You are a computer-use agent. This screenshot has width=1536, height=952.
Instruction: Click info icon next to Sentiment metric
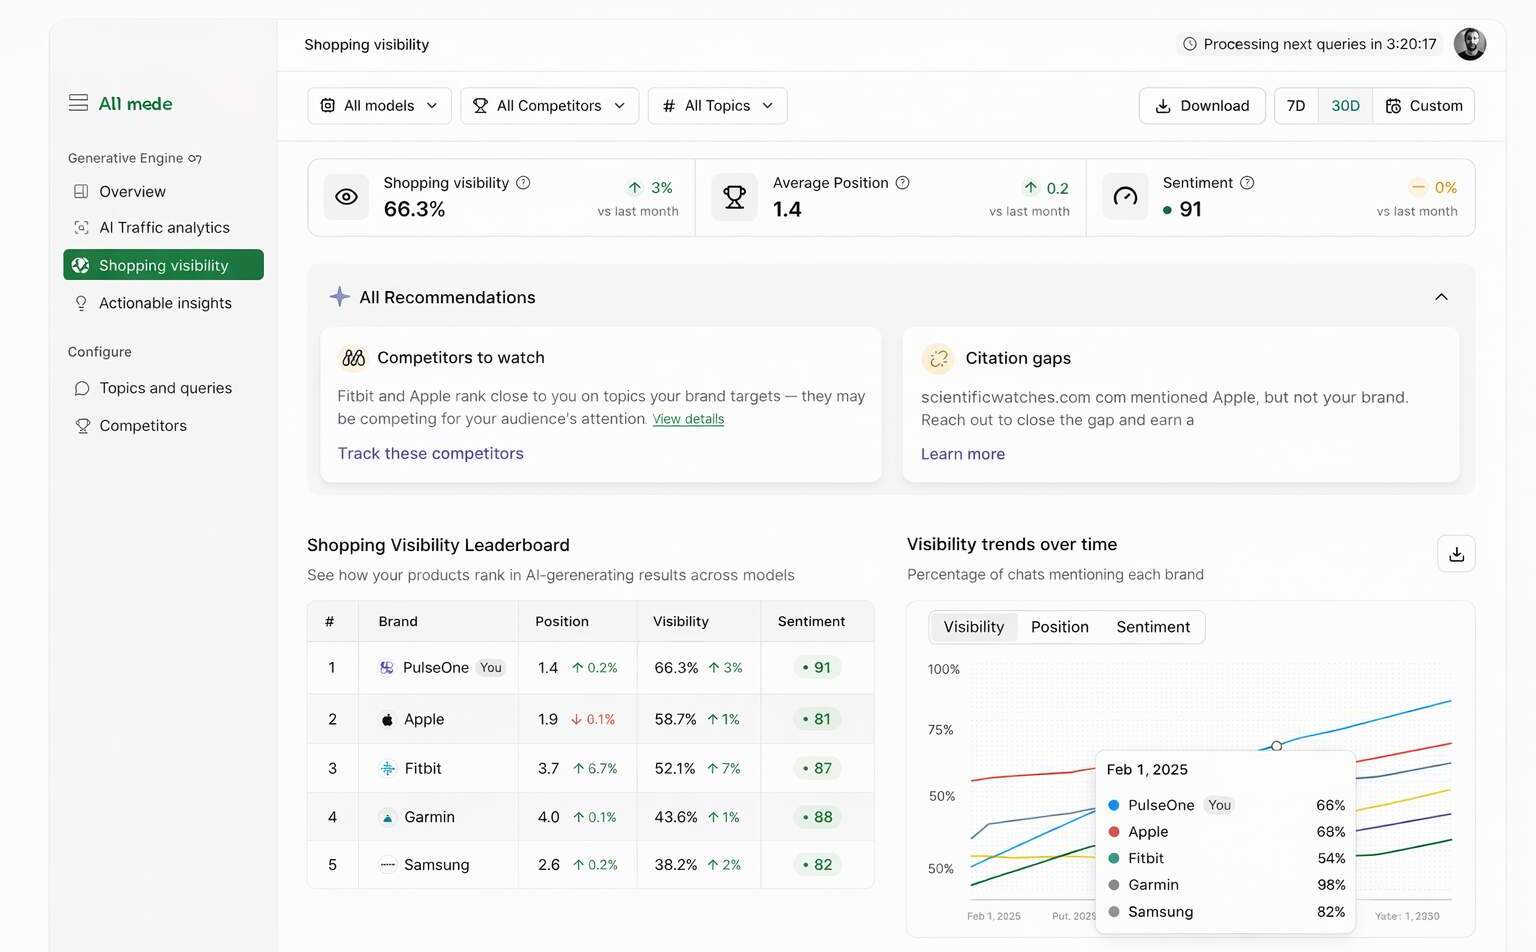coord(1247,183)
